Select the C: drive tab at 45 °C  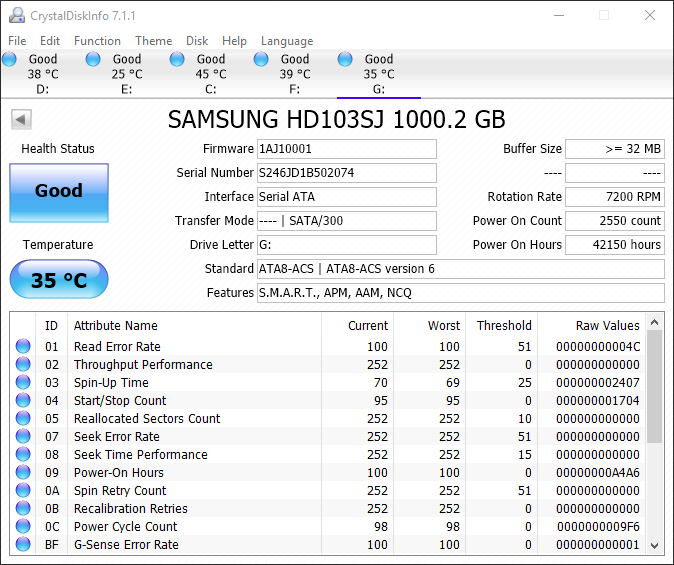pyautogui.click(x=211, y=74)
